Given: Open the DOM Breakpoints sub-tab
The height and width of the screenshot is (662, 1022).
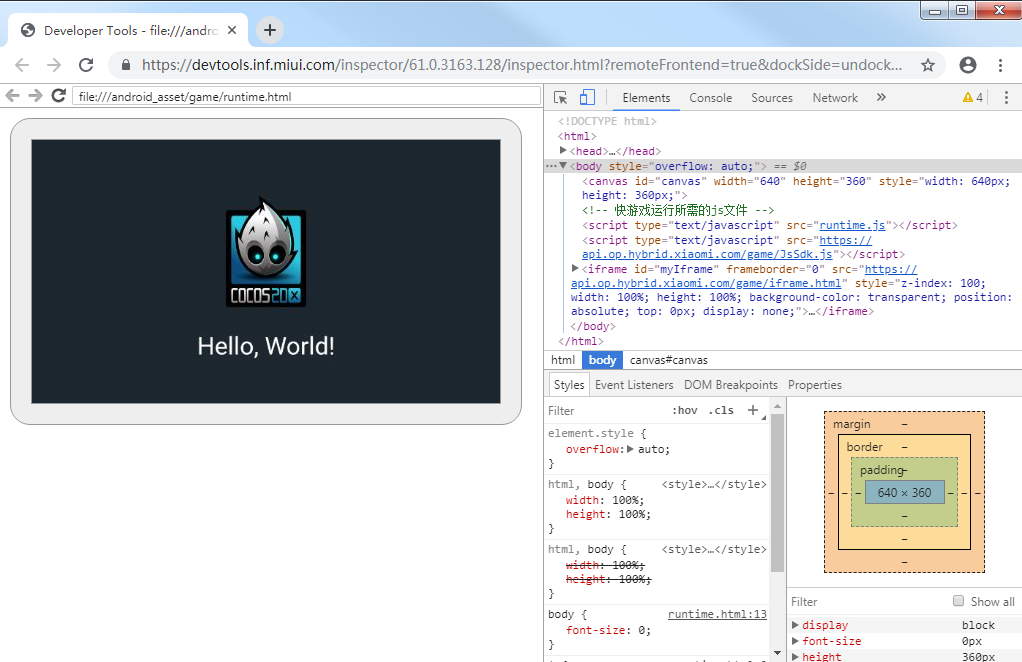Looking at the screenshot, I should coord(731,385).
